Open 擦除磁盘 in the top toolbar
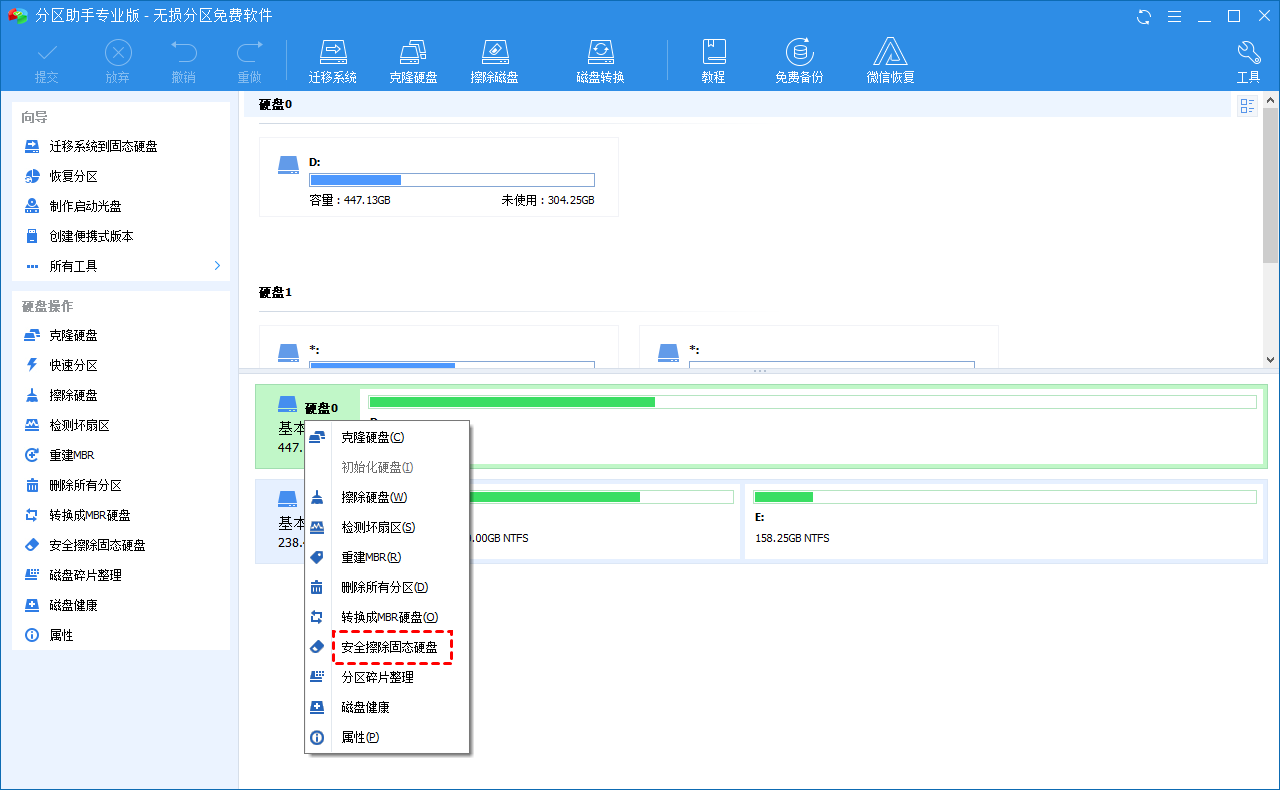The image size is (1280, 790). click(x=494, y=61)
